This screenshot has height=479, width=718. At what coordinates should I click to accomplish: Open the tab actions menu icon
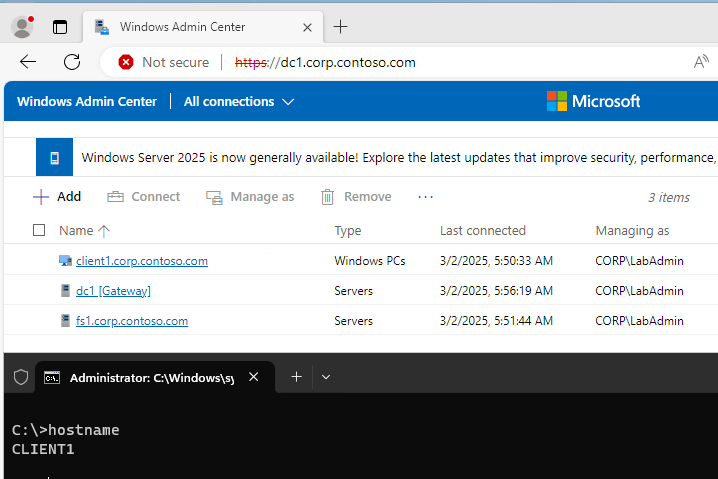(x=60, y=27)
